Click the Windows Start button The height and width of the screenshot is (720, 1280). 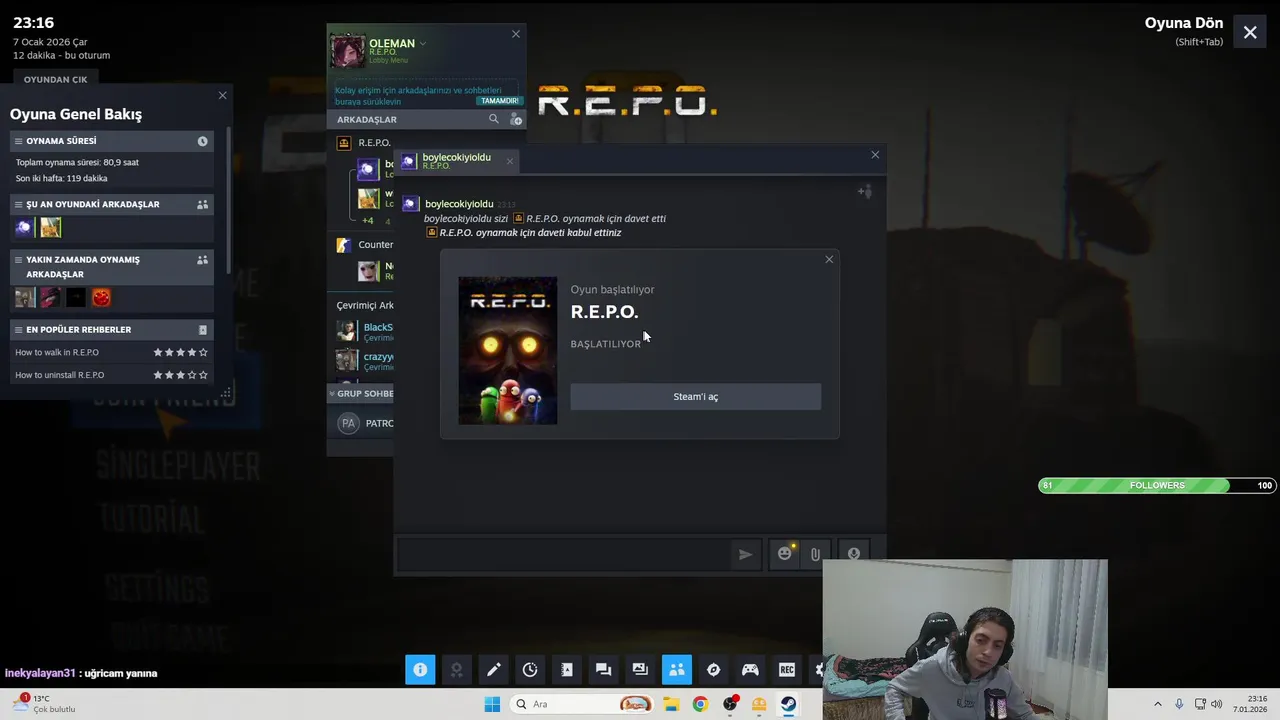click(x=492, y=704)
